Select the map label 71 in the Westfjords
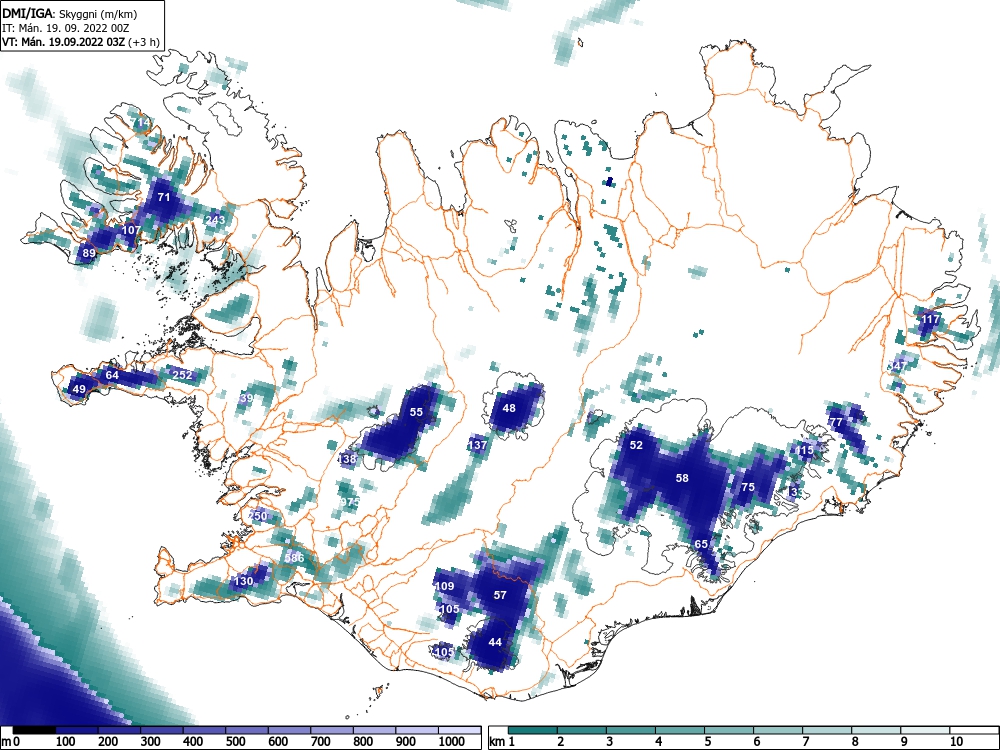 [164, 197]
